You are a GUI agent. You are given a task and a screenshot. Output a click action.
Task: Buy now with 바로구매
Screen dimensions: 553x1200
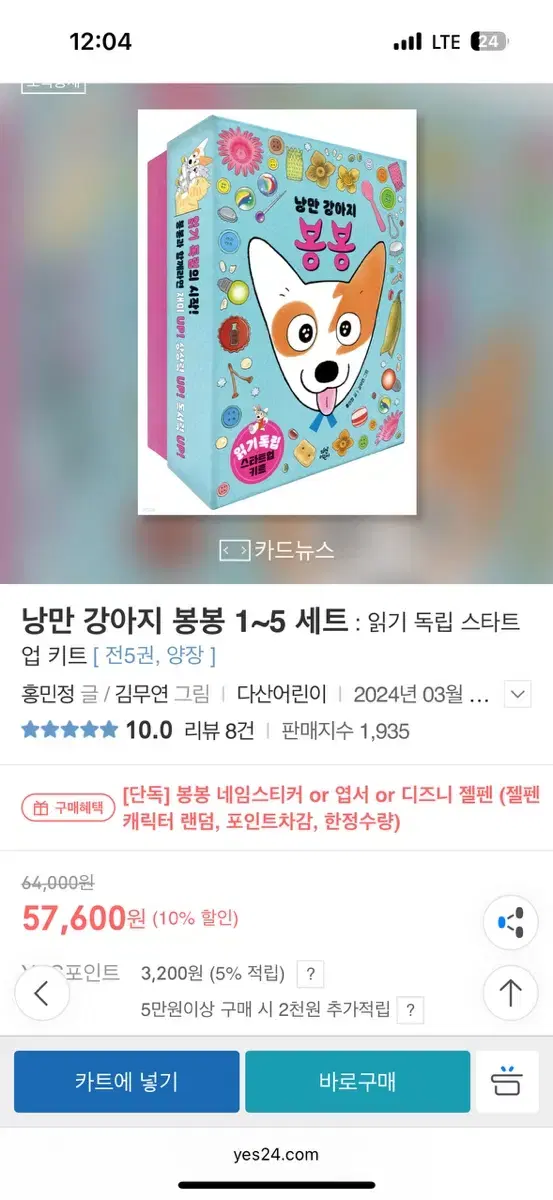click(x=357, y=1081)
